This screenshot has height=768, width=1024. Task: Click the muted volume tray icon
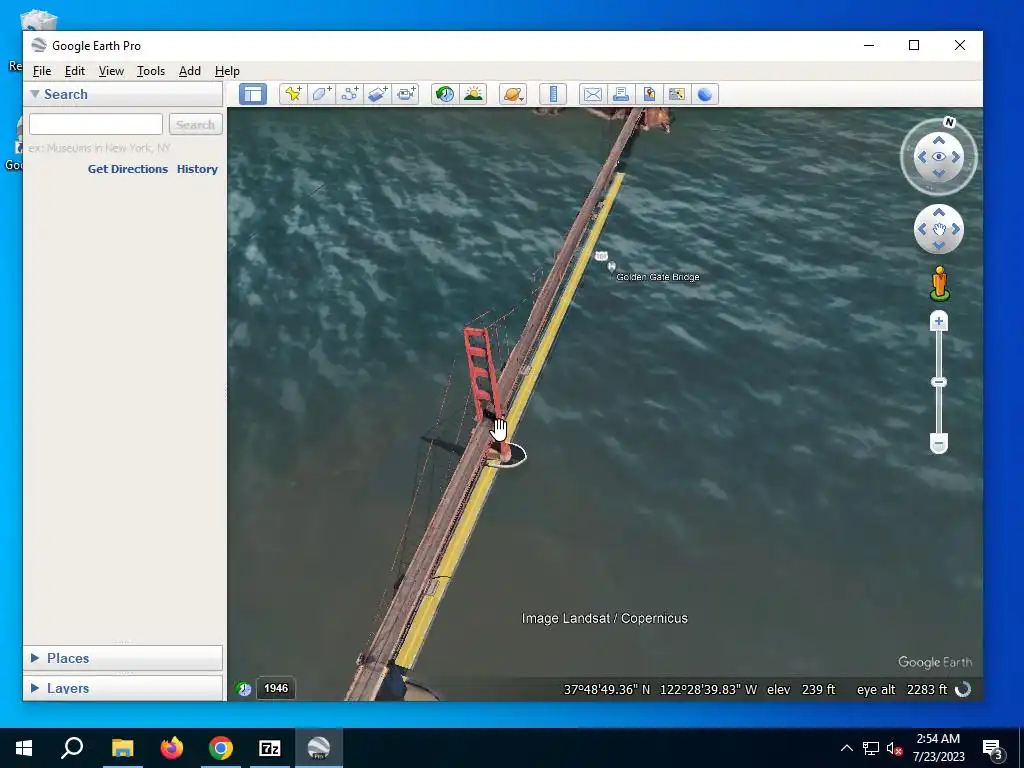pyautogui.click(x=894, y=748)
